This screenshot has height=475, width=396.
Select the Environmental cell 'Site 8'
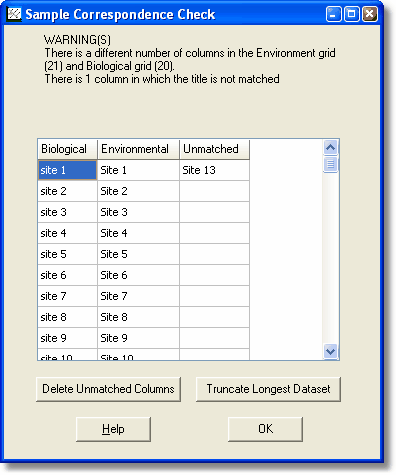[x=138, y=317]
